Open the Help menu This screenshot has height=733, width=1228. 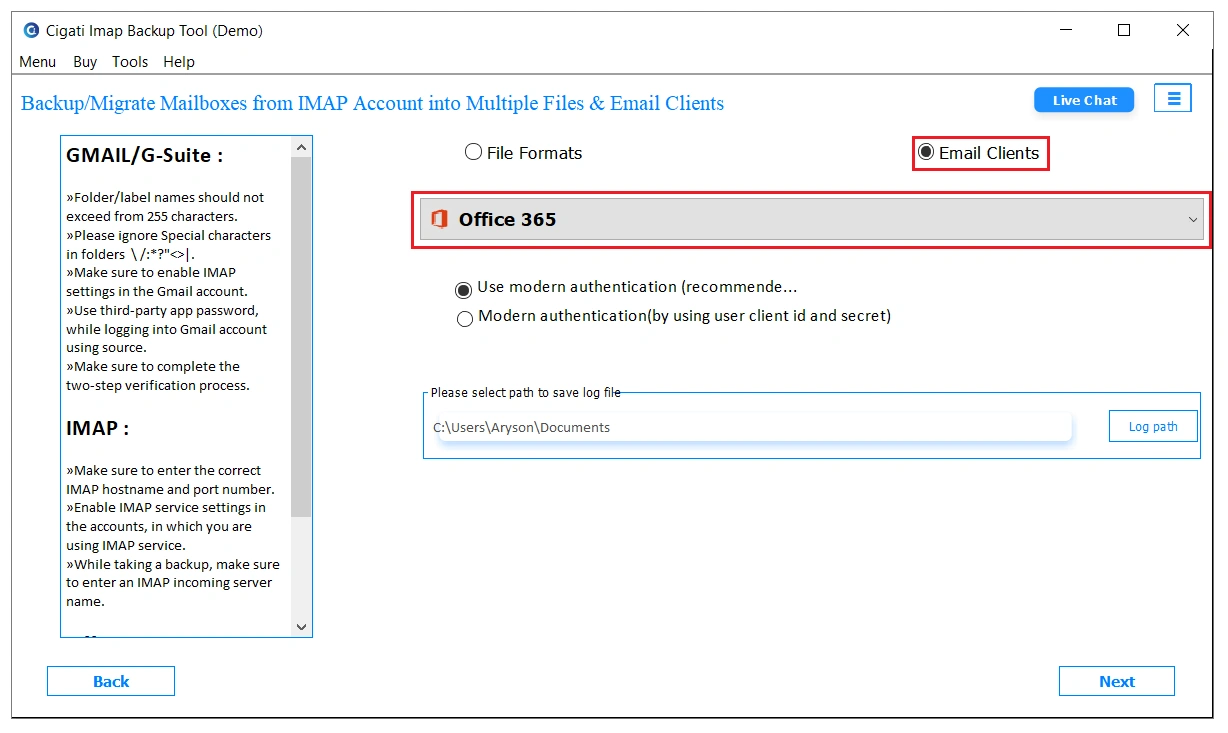coord(179,62)
